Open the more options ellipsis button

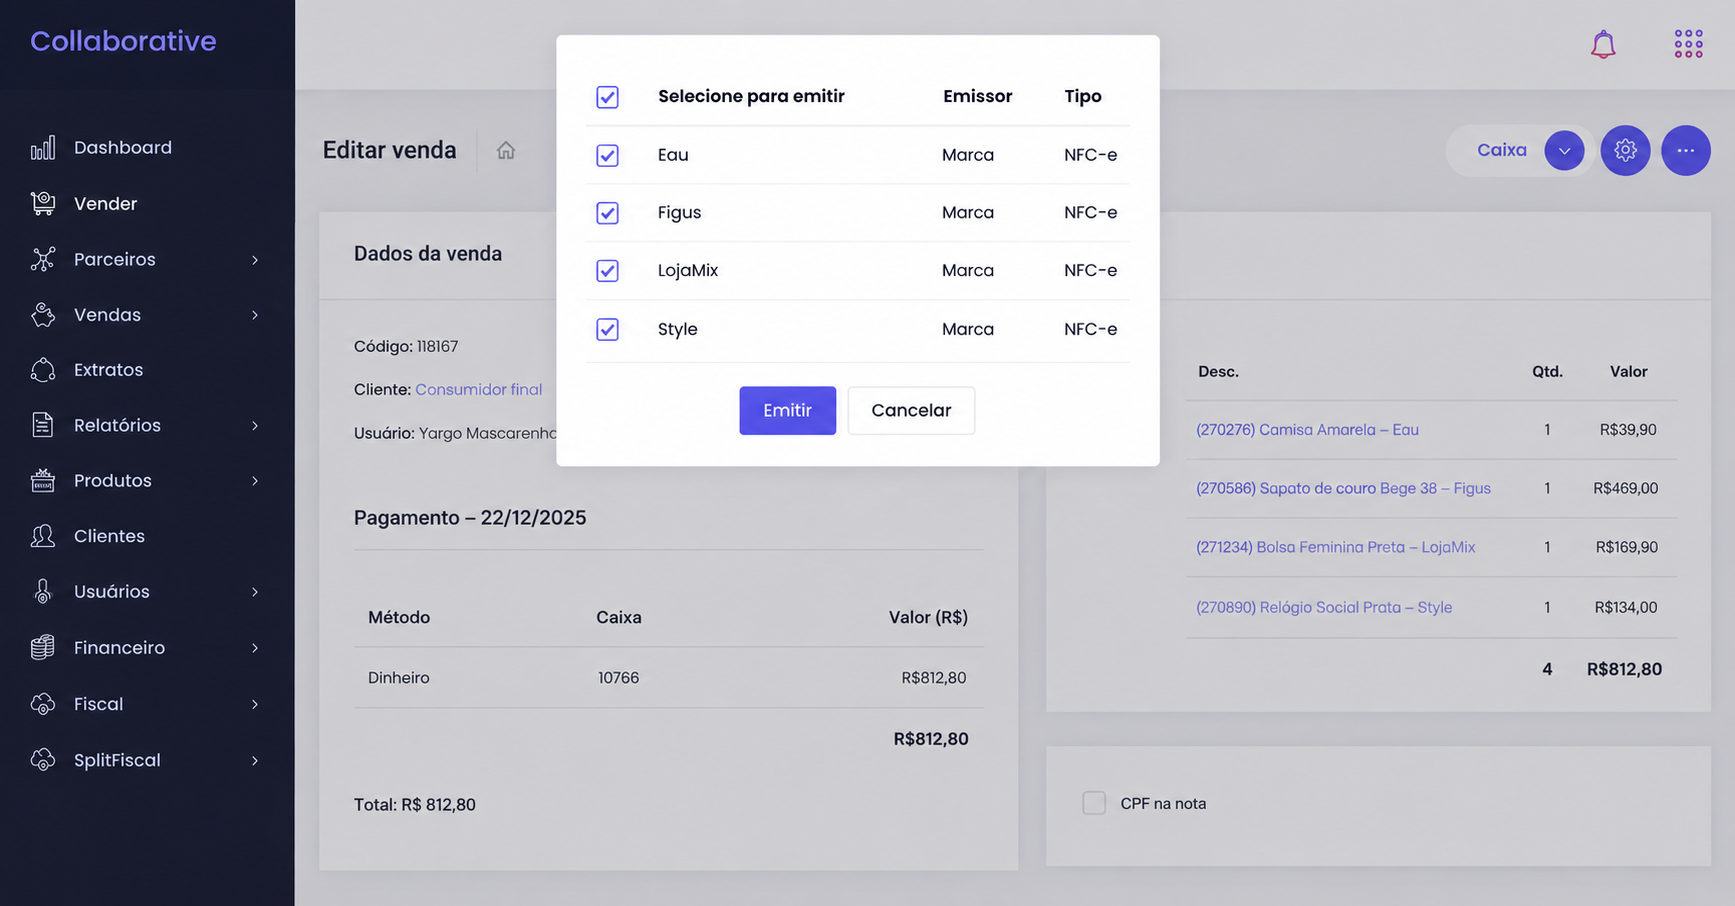tap(1685, 150)
